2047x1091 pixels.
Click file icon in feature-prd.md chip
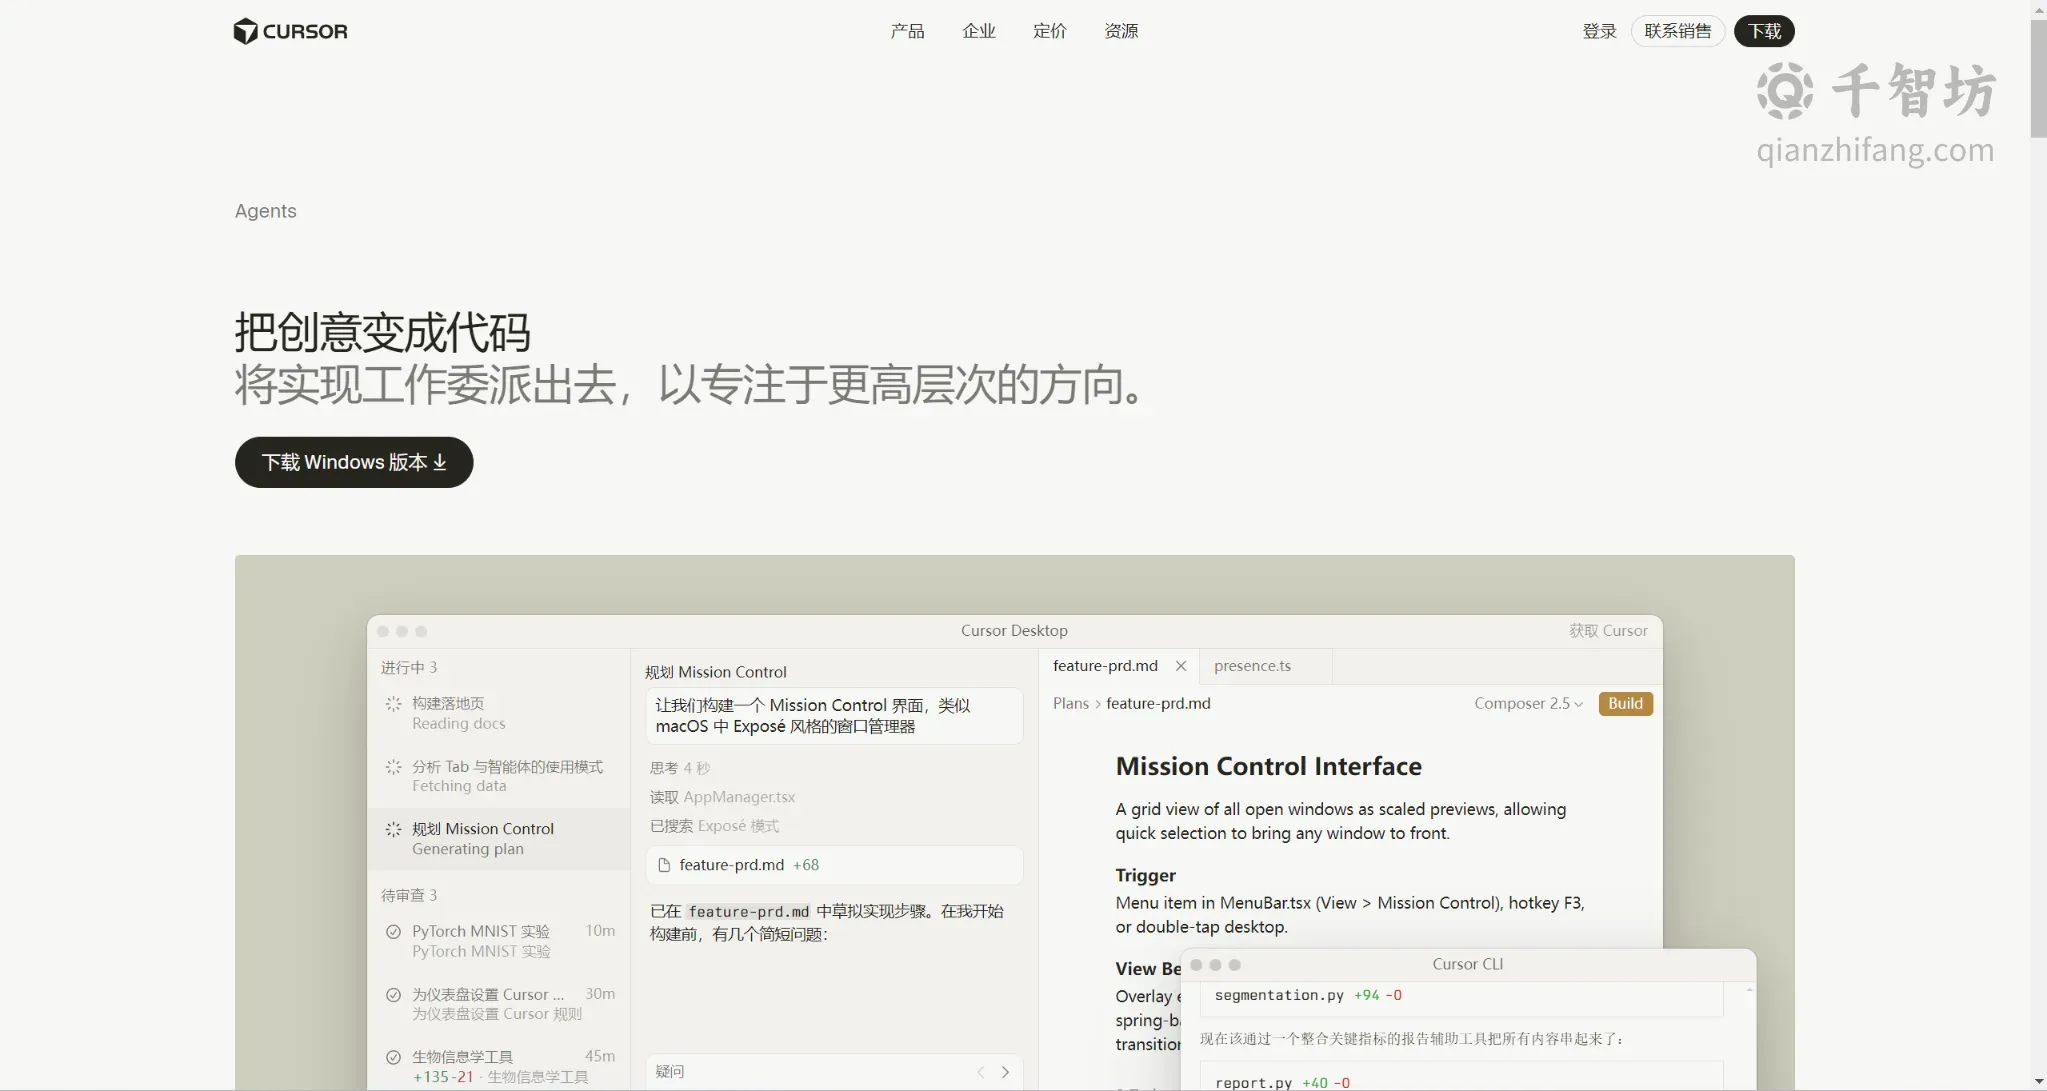[664, 865]
